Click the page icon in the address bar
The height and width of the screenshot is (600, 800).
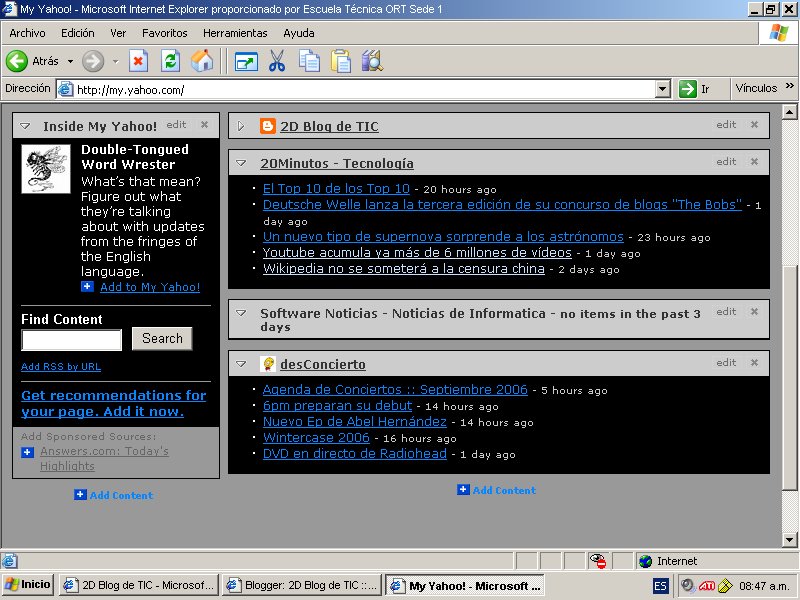pos(65,89)
